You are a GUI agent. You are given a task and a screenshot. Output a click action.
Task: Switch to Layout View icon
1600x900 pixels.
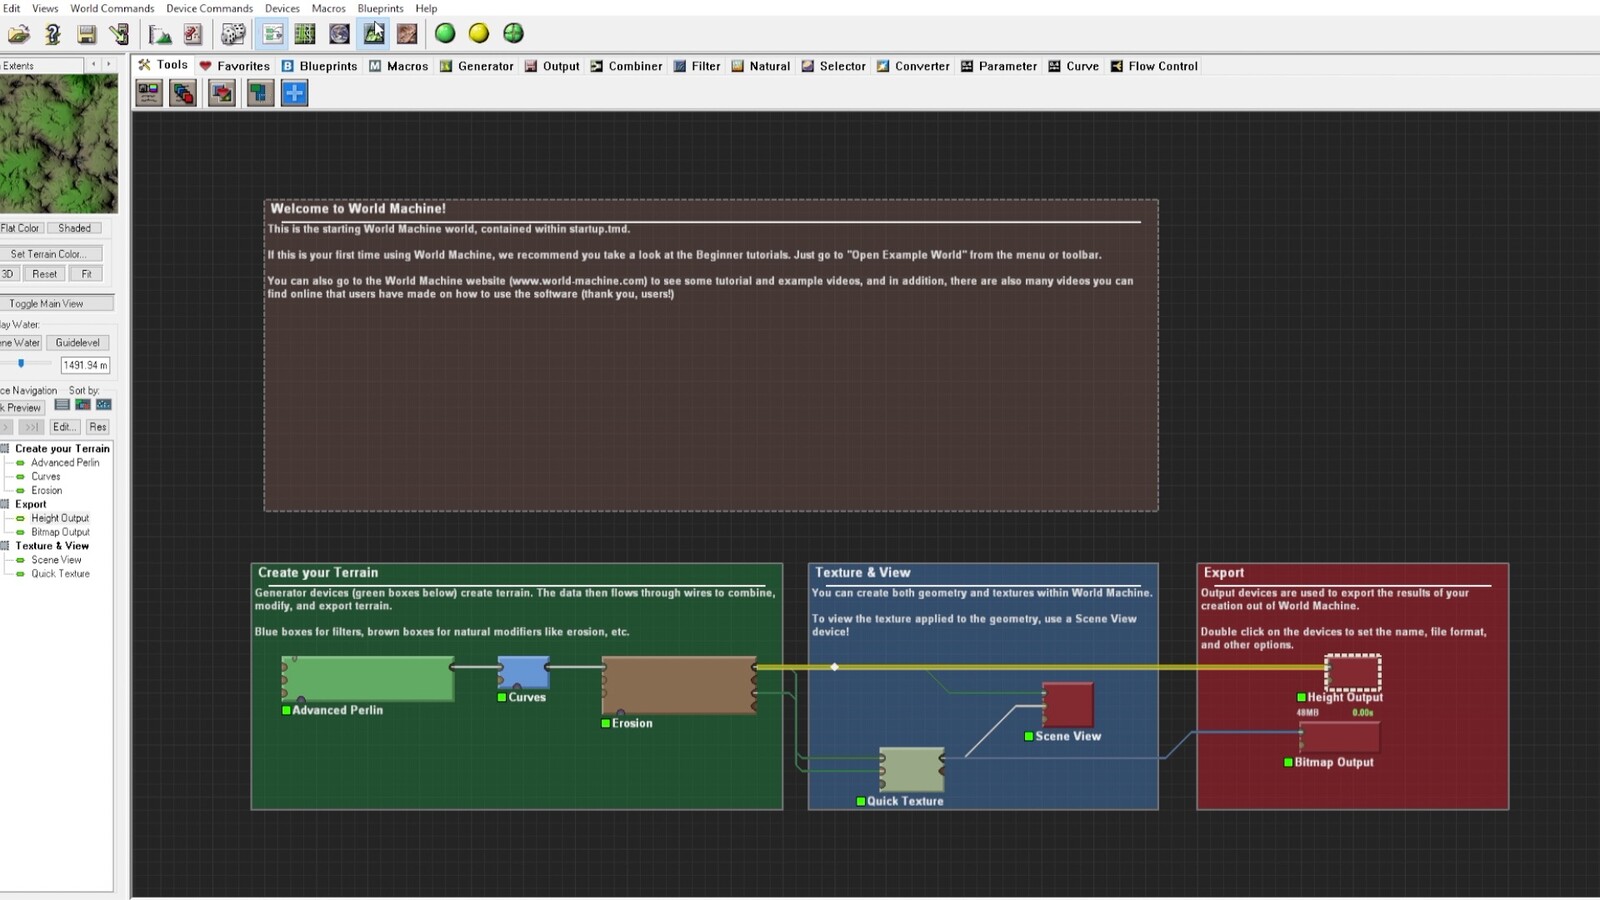[305, 34]
